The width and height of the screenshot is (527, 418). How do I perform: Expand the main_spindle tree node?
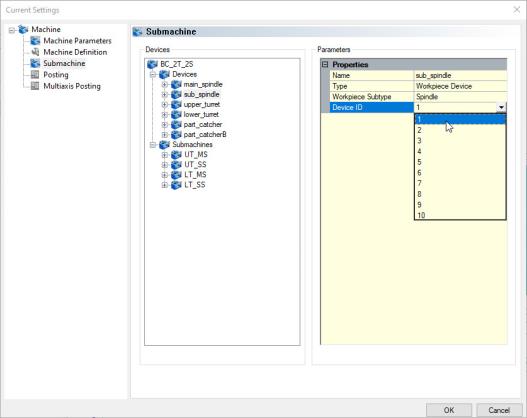point(164,85)
